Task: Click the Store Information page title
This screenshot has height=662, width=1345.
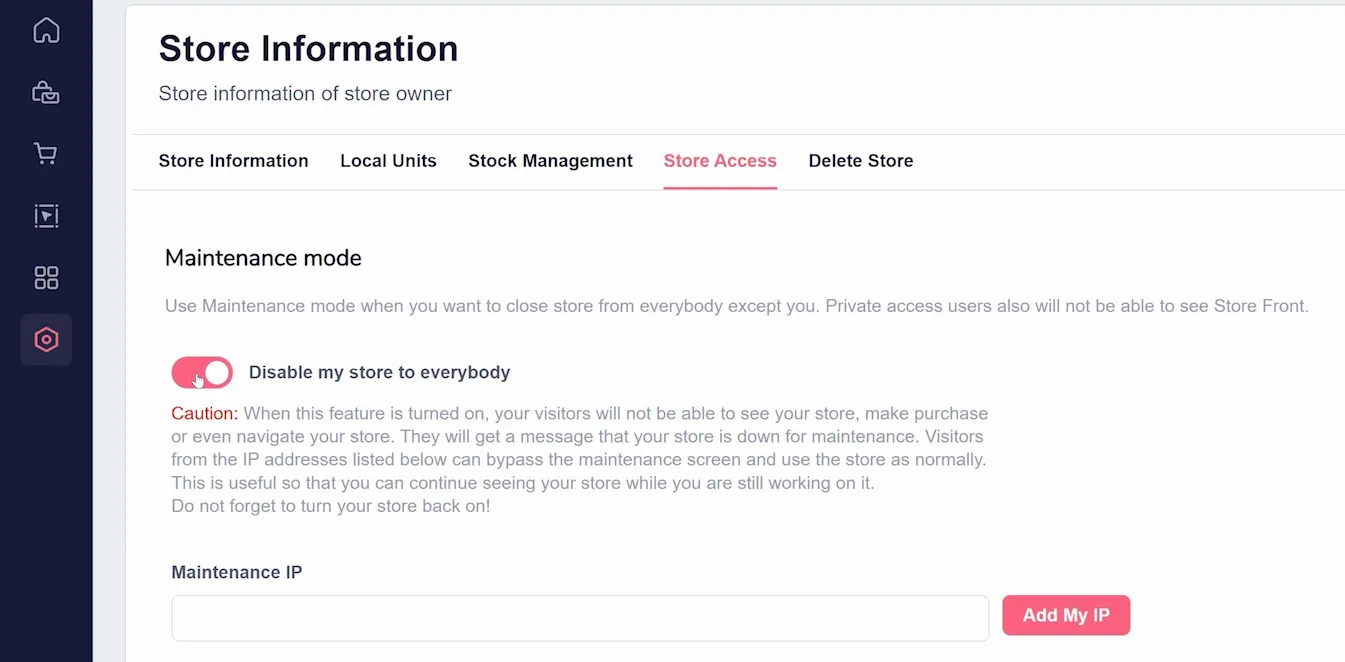Action: (308, 49)
